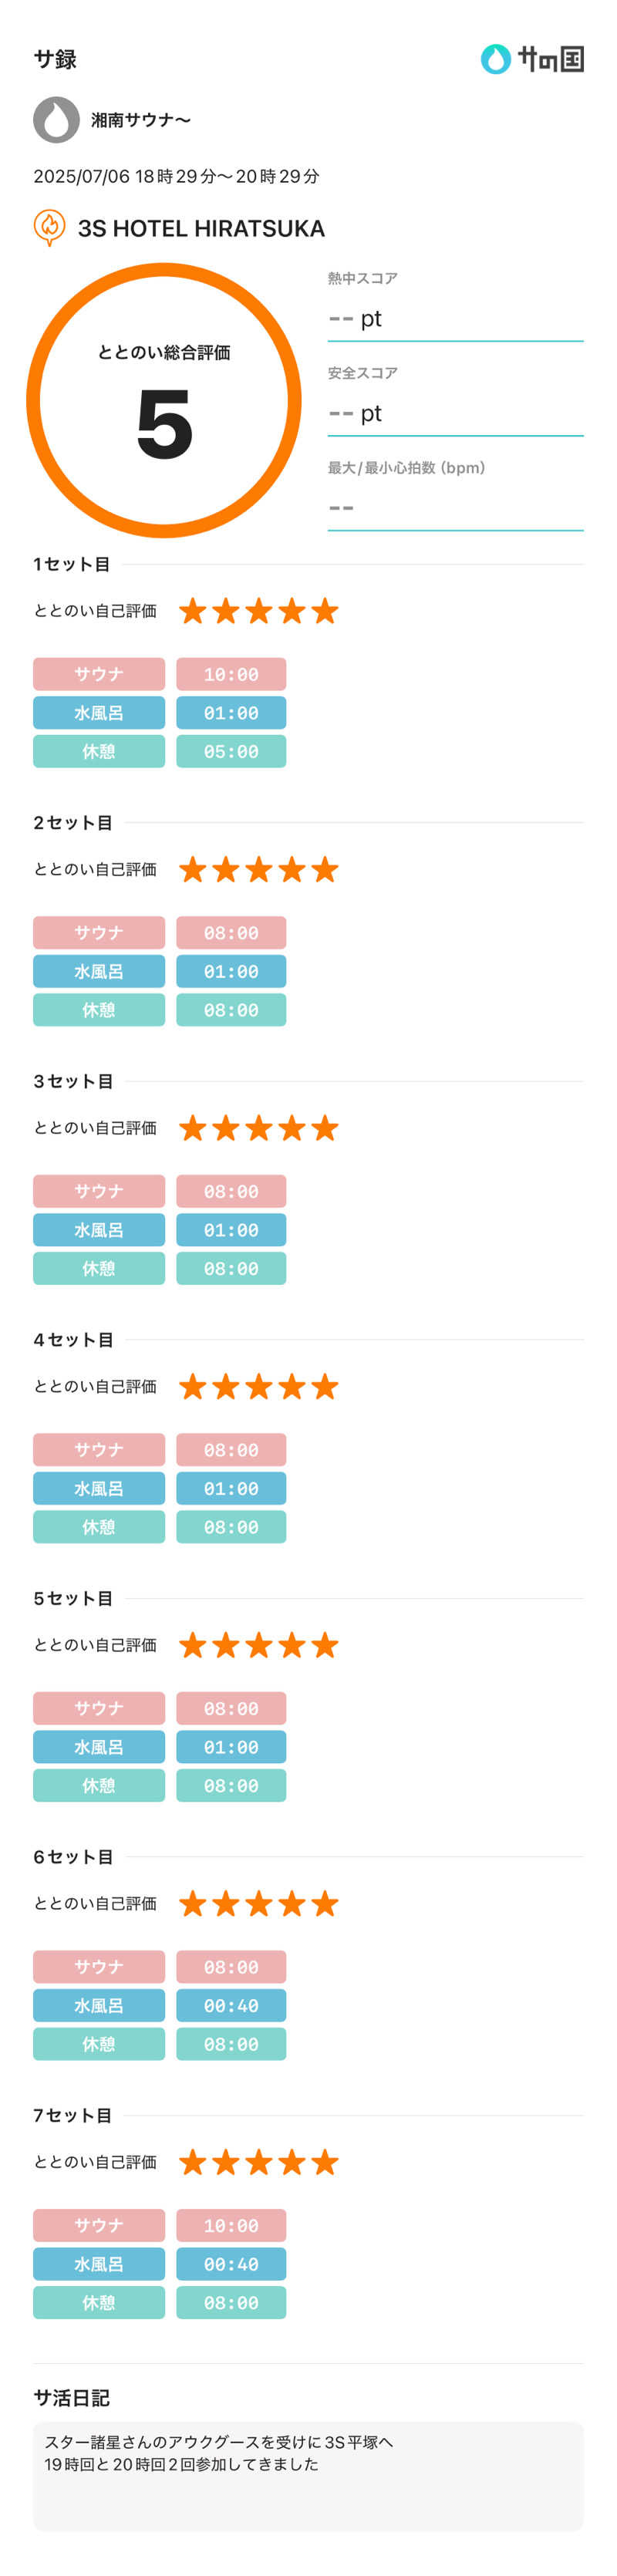Viewport: 617px width, 2576px height.
Task: Click the third star in set 4 rating
Action: pos(259,1387)
